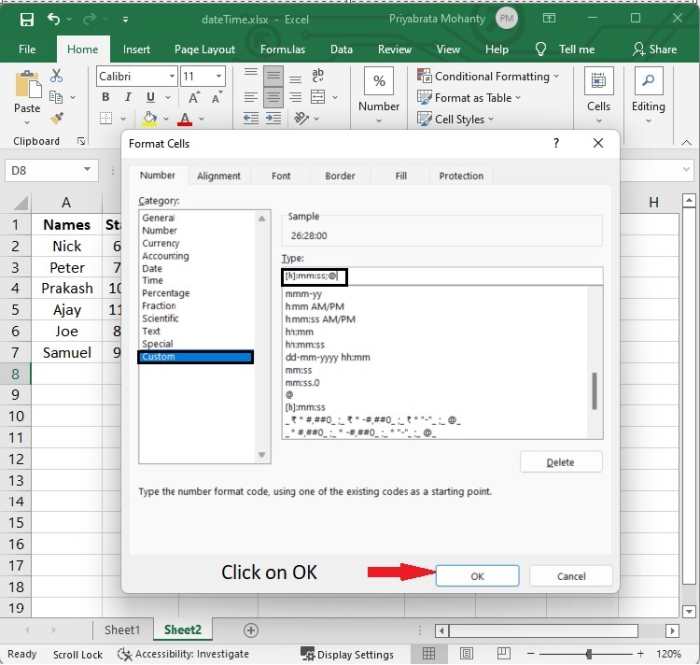This screenshot has width=700, height=665.
Task: Open Paste options dropdown arrow
Action: (x=27, y=122)
